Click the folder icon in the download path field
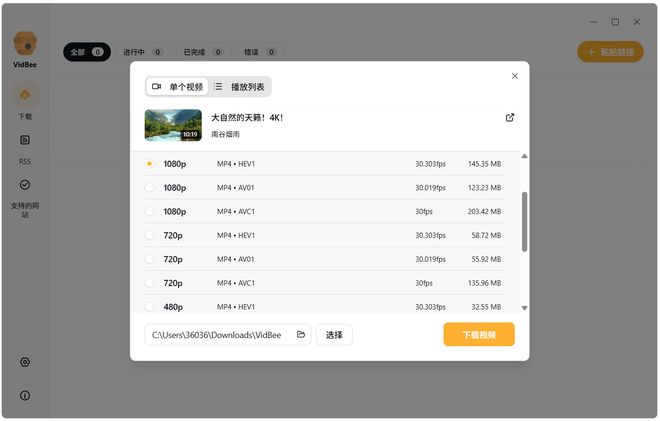The width and height of the screenshot is (660, 421). point(301,334)
